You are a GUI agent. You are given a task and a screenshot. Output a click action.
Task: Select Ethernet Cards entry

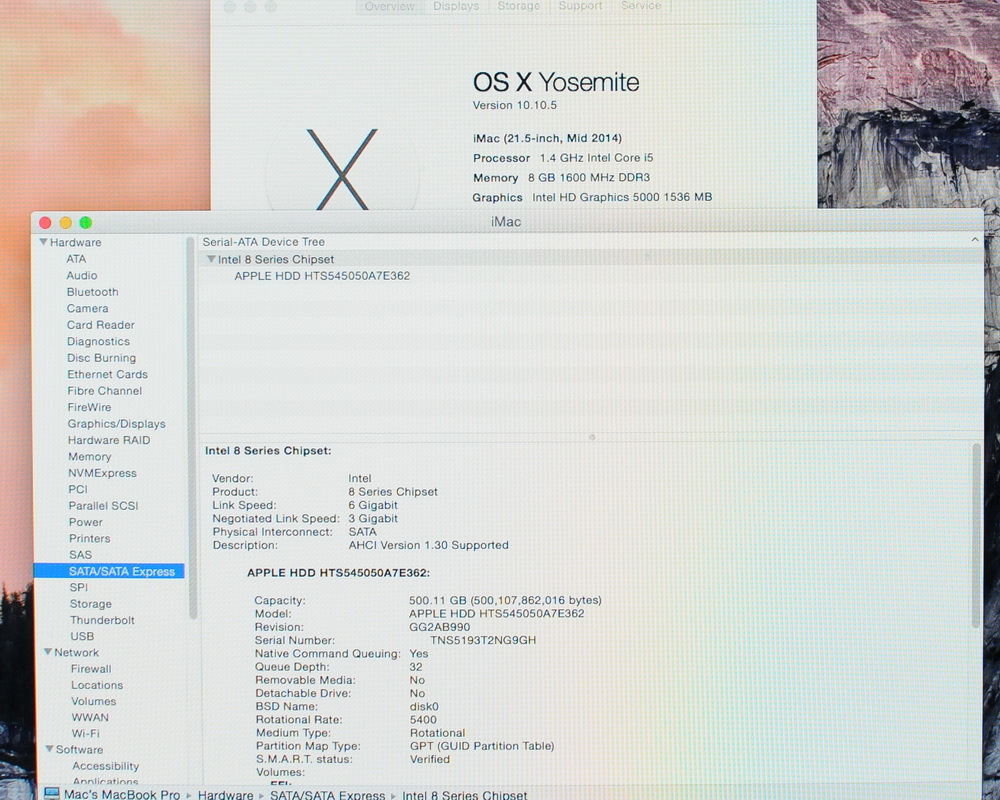coord(107,374)
